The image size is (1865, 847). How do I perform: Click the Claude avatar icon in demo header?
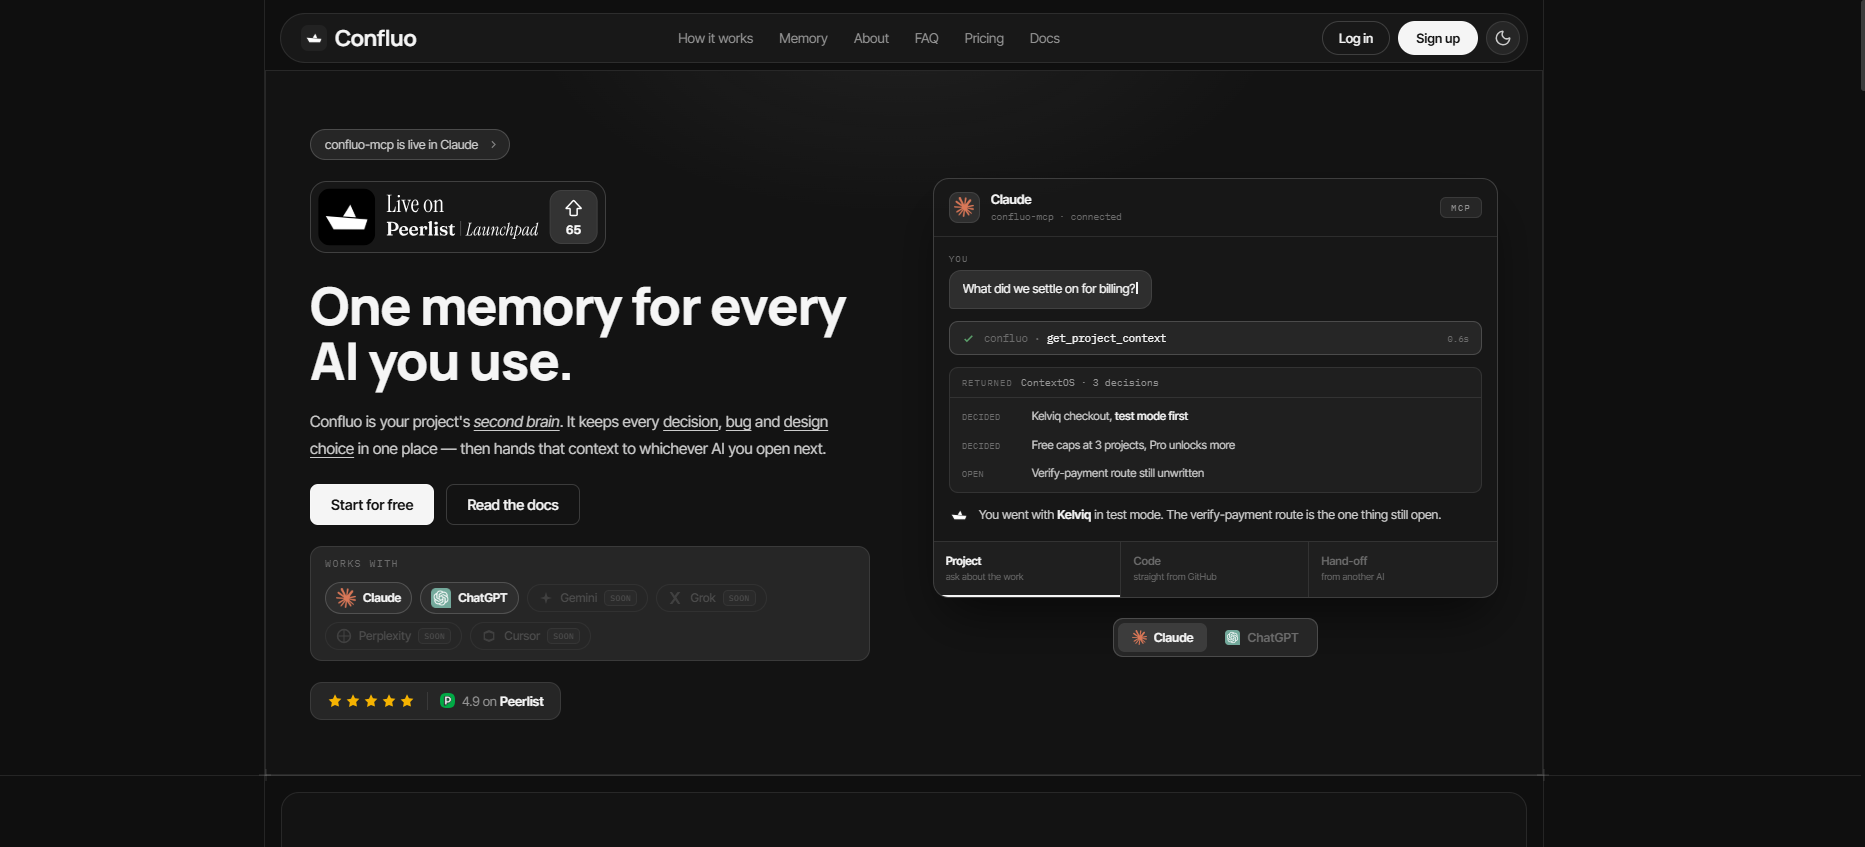click(x=964, y=207)
